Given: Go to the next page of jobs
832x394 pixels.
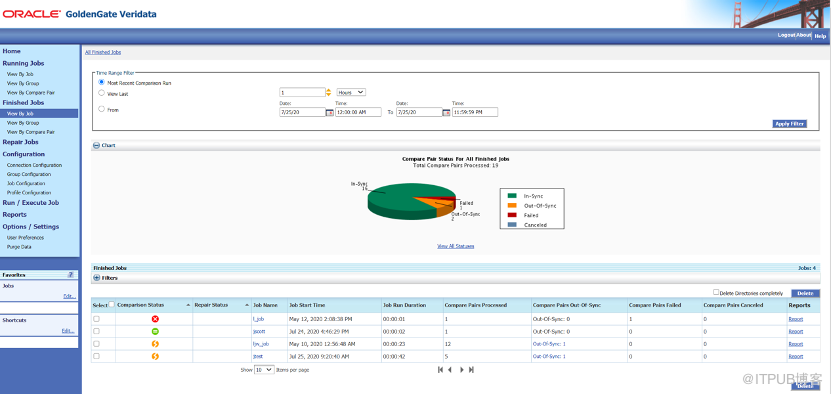Looking at the screenshot, I should click(462, 370).
